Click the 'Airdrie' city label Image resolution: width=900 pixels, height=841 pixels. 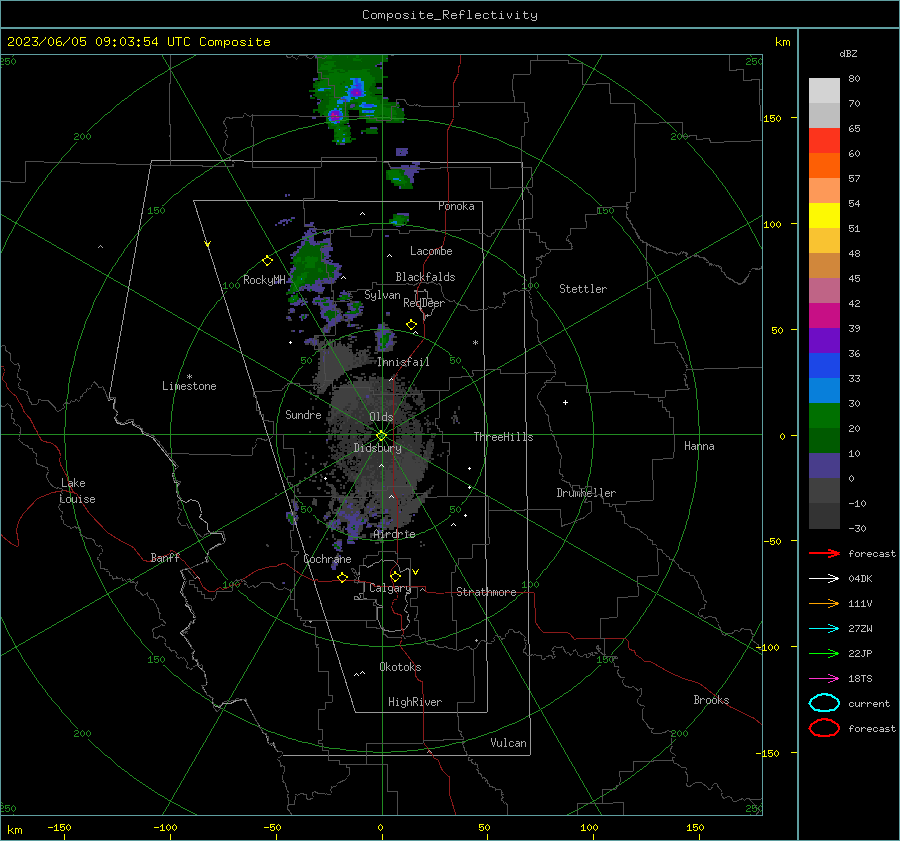[x=394, y=534]
